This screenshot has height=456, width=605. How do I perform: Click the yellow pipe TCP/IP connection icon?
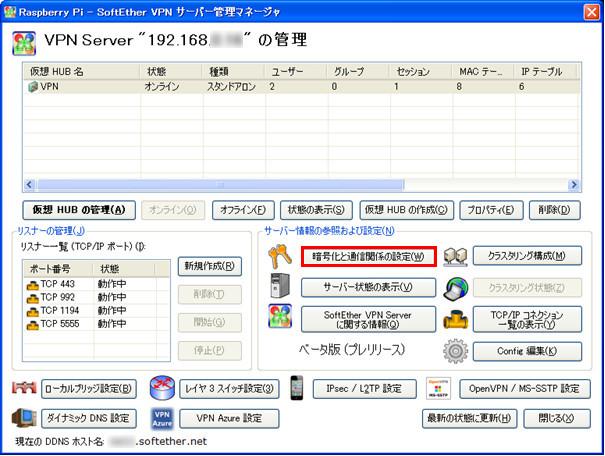pyautogui.click(x=456, y=319)
